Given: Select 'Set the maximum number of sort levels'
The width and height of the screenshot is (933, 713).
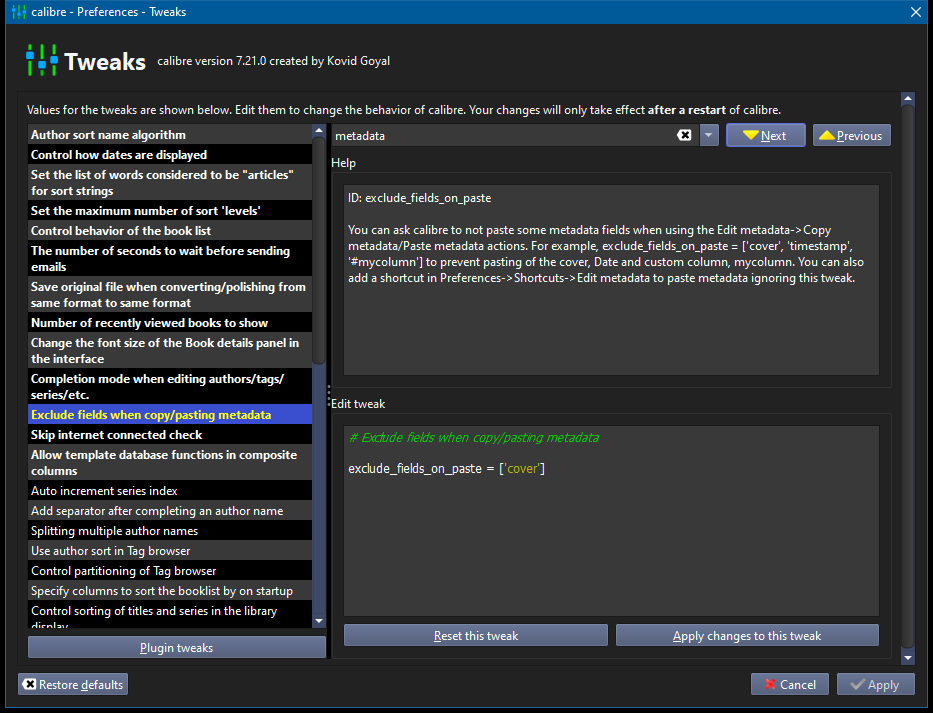Looking at the screenshot, I should [170, 211].
